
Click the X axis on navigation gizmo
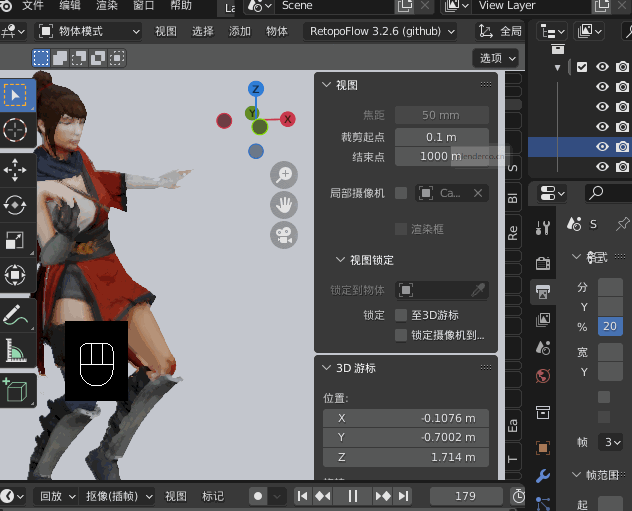tap(287, 119)
